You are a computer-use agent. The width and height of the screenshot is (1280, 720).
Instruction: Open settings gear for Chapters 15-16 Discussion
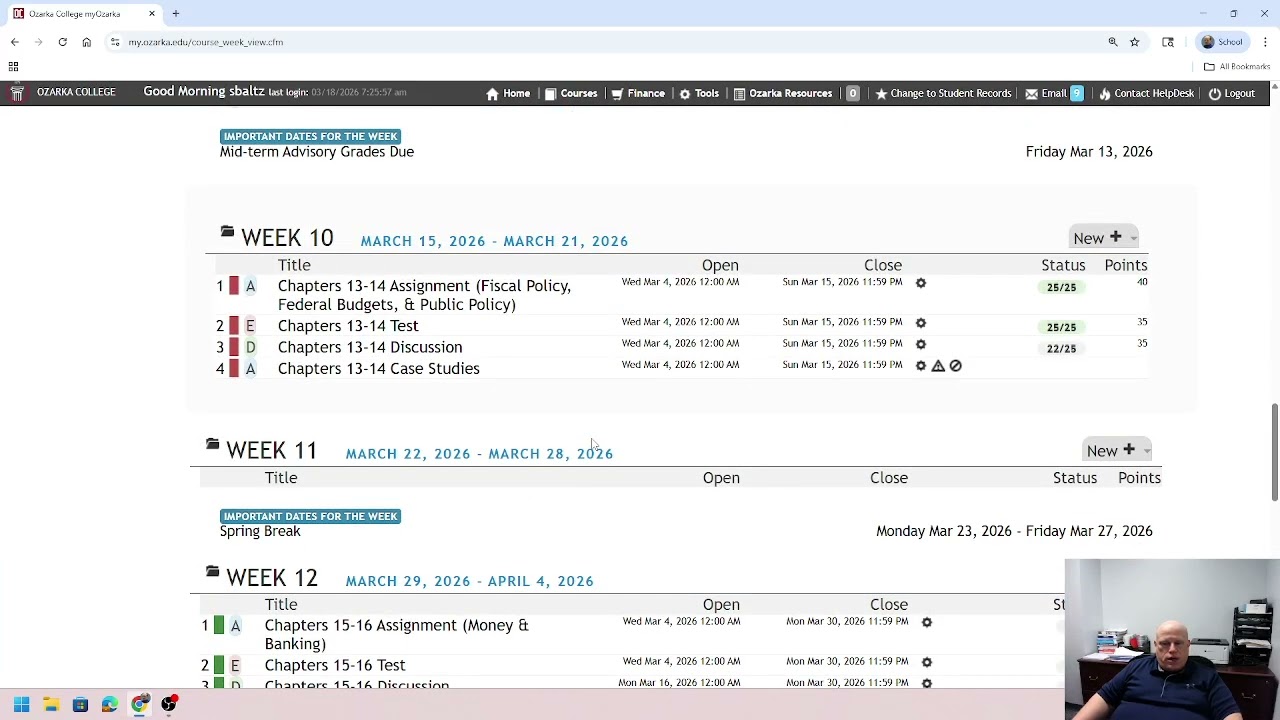[927, 683]
